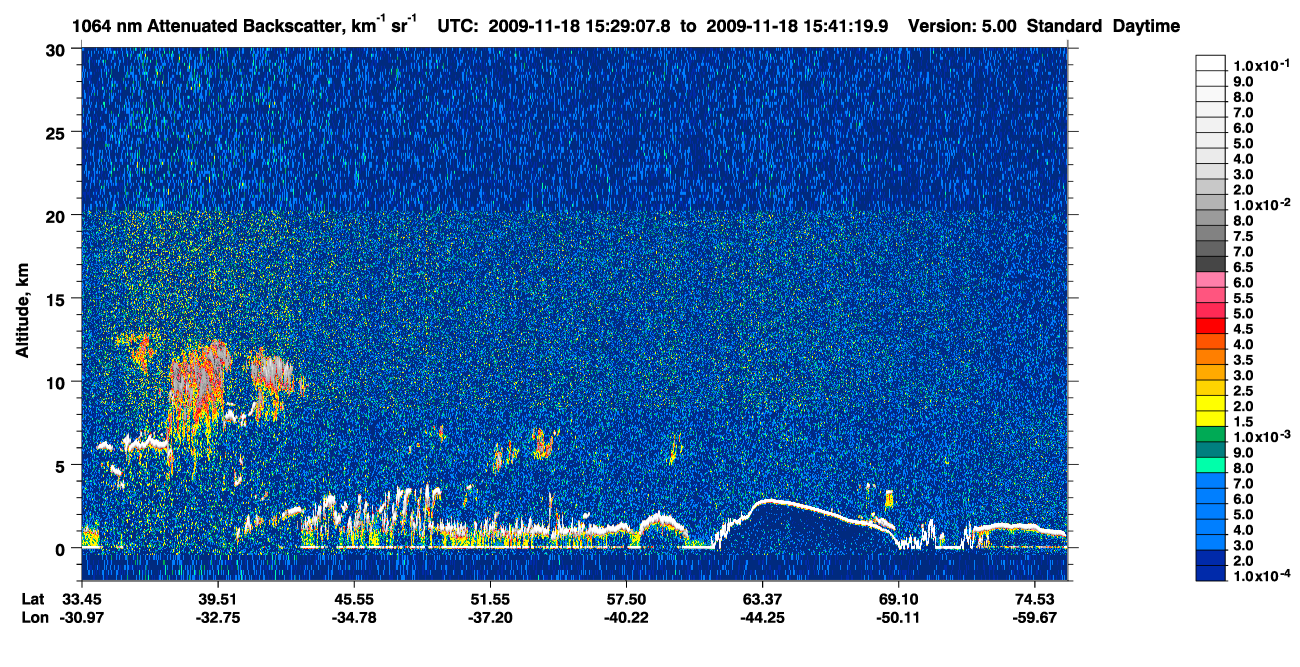Pick the light pink swatch in the color scale
The height and width of the screenshot is (667, 1300).
pos(1211,280)
